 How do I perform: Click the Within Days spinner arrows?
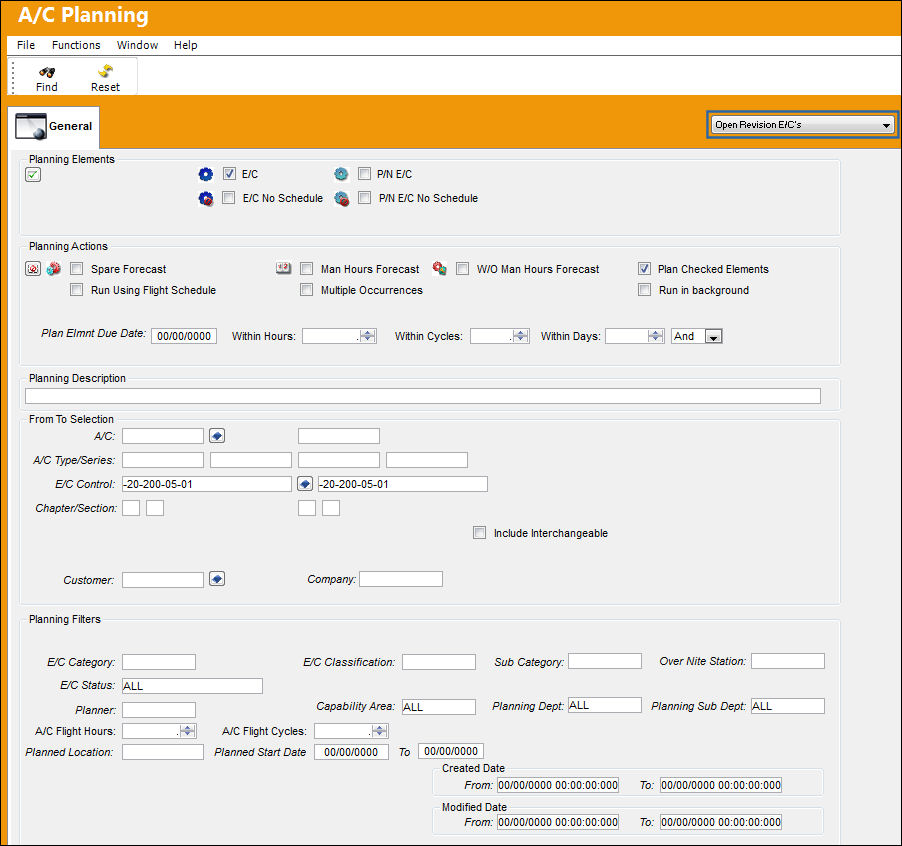655,336
